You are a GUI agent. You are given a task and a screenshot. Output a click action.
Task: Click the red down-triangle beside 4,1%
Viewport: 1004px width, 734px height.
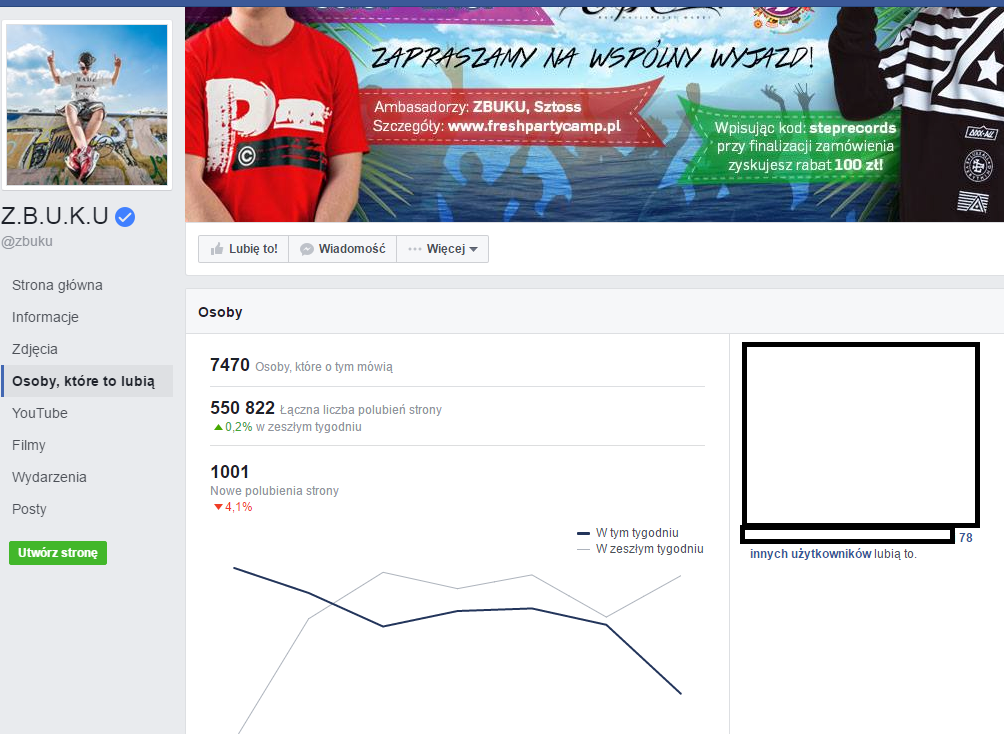(x=218, y=507)
